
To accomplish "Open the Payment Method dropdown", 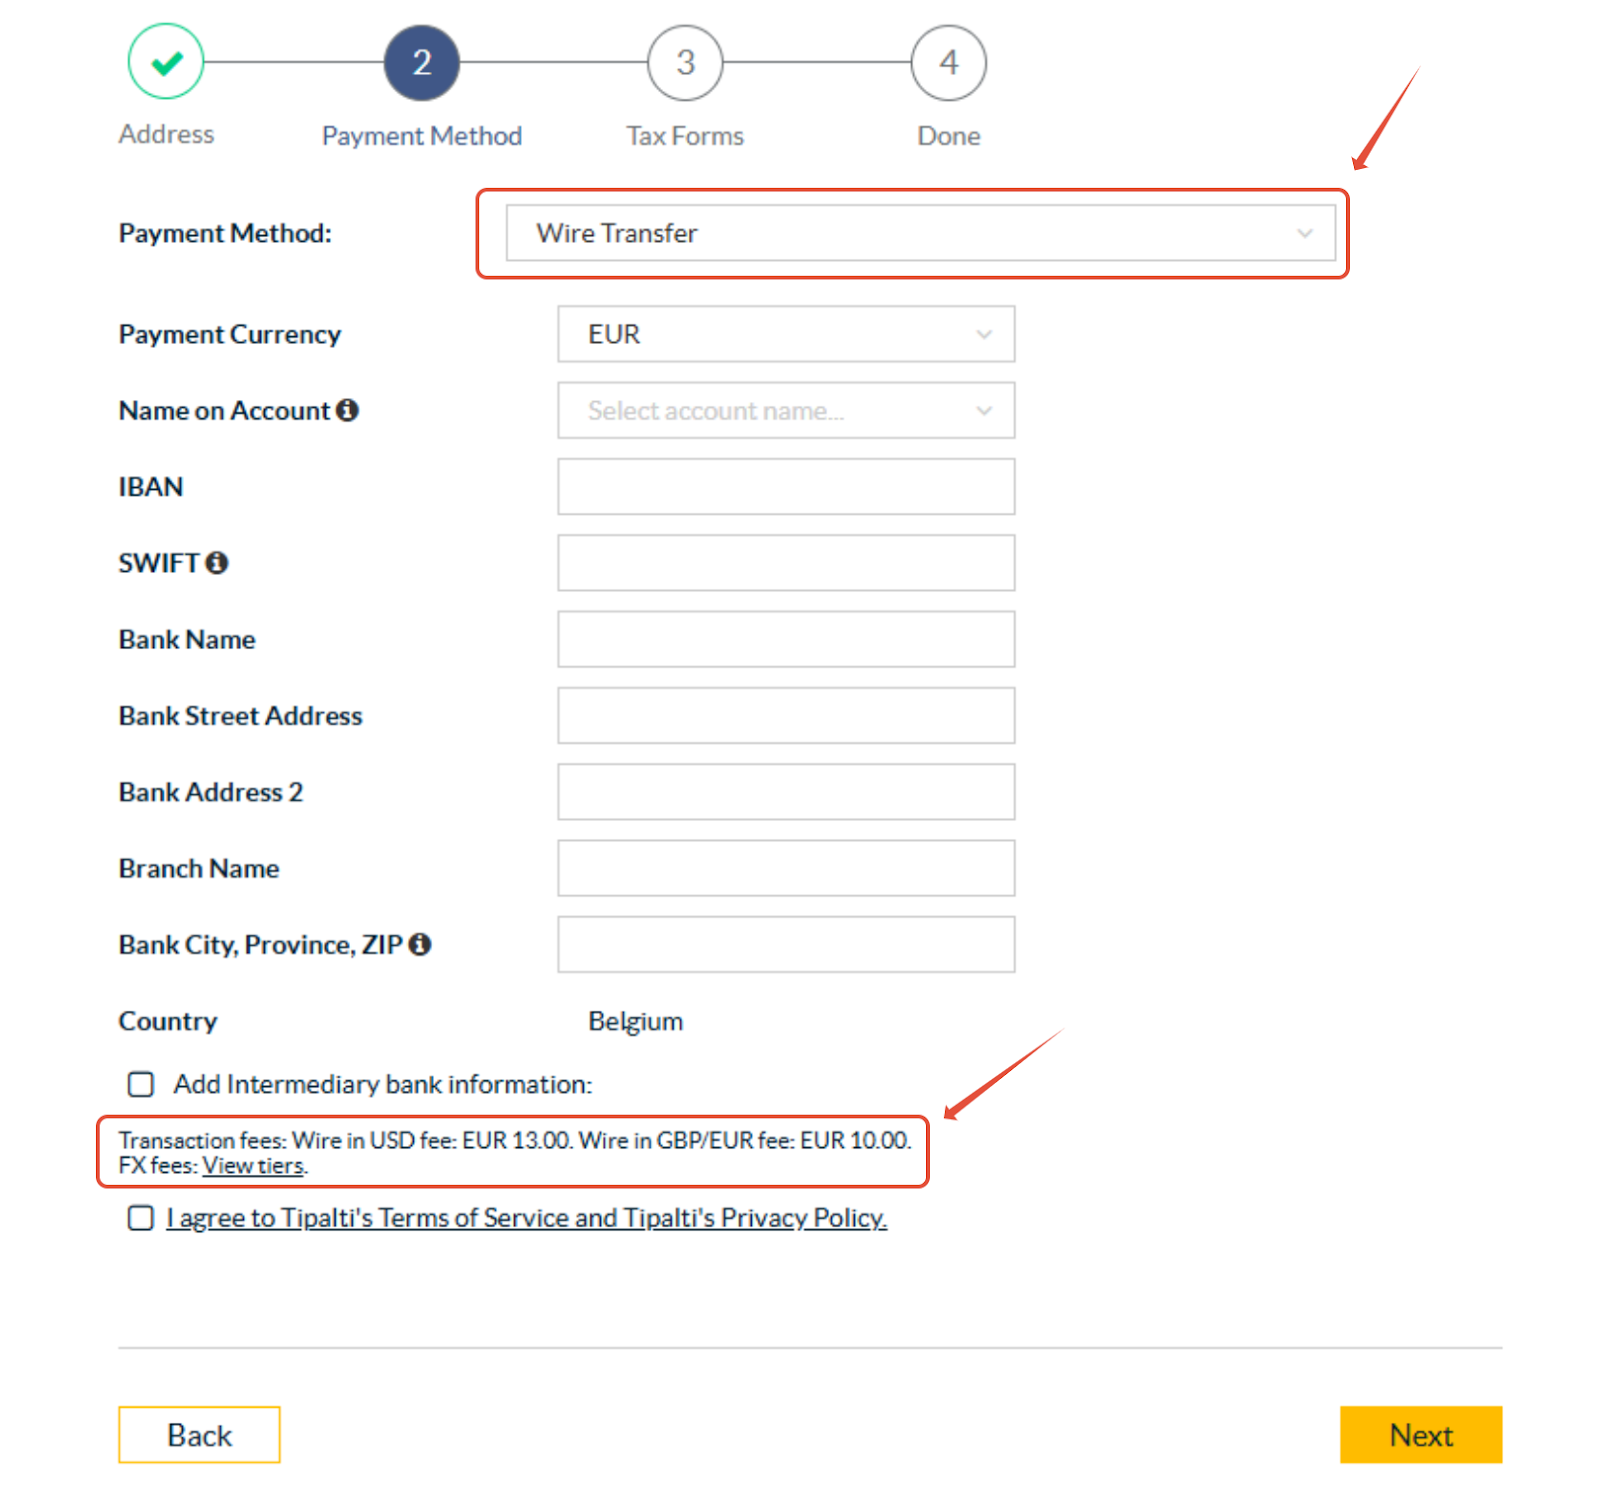I will pyautogui.click(x=920, y=233).
